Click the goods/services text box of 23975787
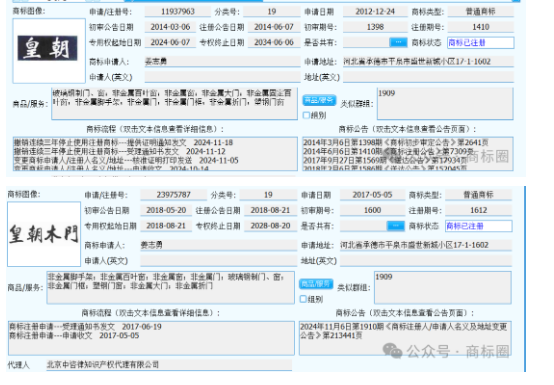The width and height of the screenshot is (554, 385). (x=170, y=288)
